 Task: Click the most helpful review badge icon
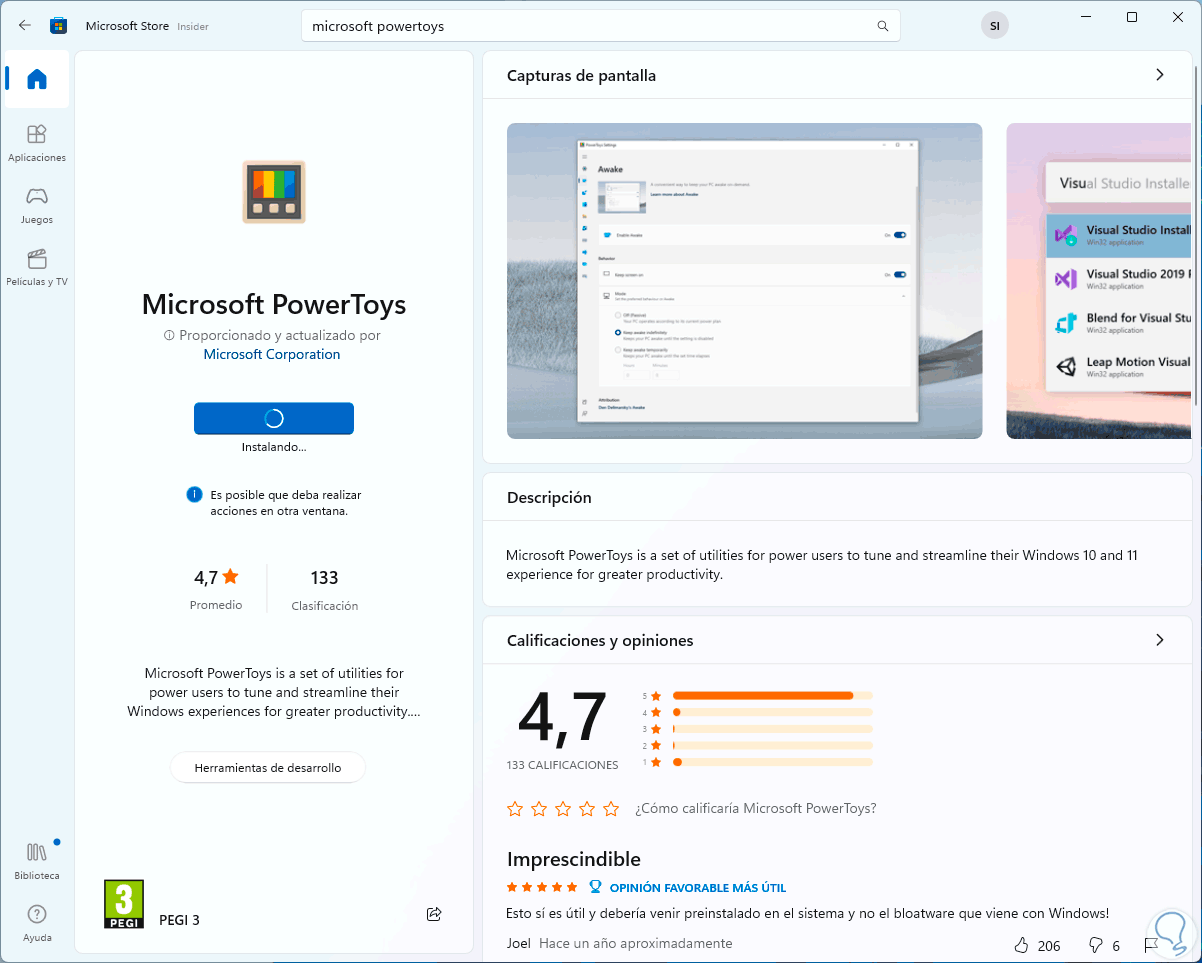(x=595, y=887)
